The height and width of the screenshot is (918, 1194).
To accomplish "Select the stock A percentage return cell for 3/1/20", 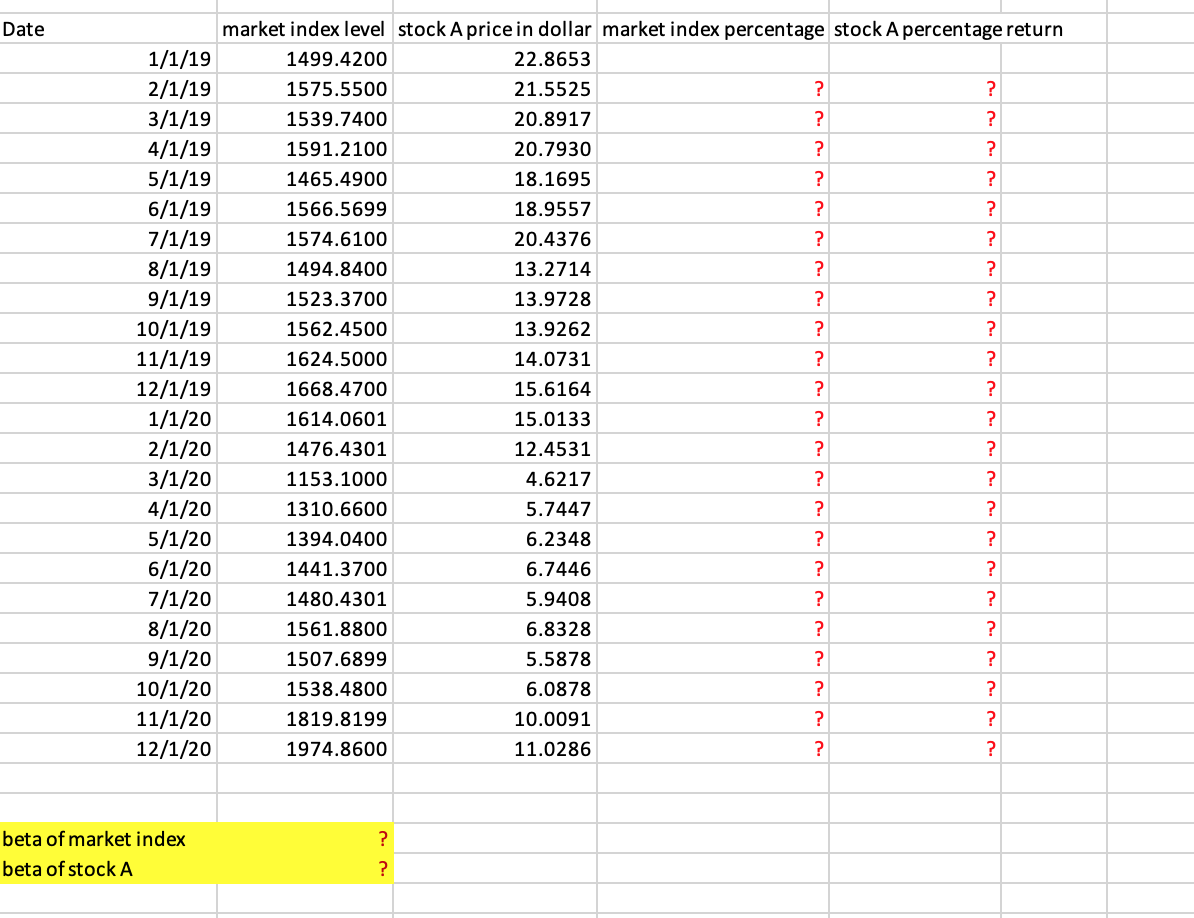I will (x=915, y=479).
